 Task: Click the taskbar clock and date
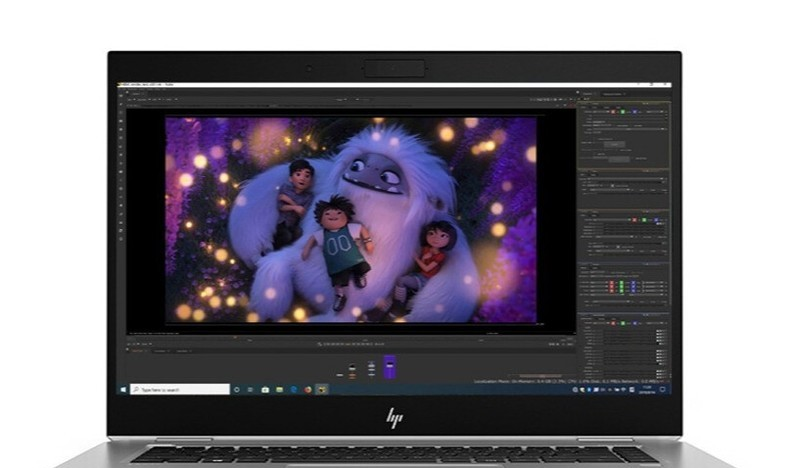[646, 389]
